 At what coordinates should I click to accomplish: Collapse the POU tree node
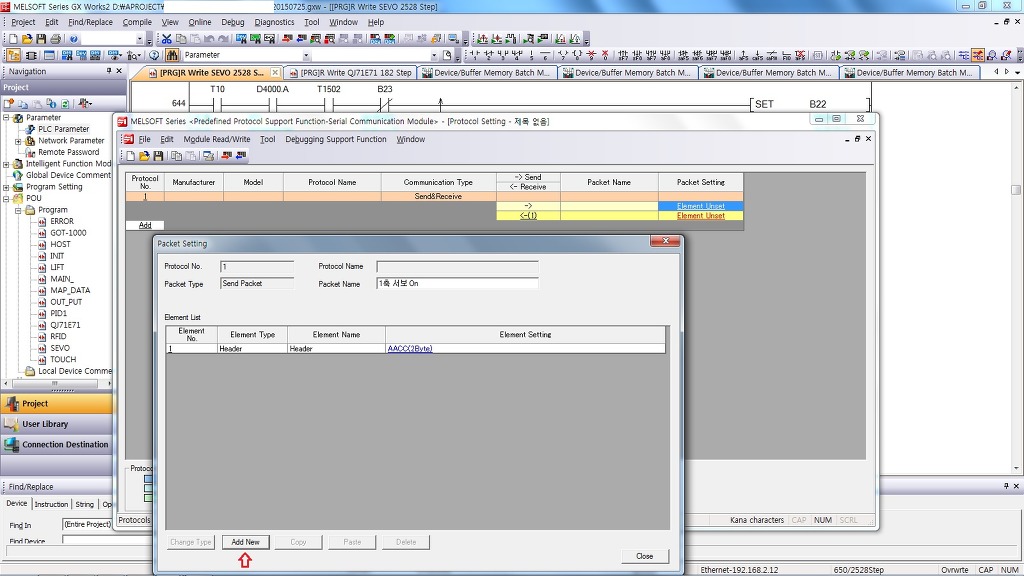pyautogui.click(x=7, y=198)
